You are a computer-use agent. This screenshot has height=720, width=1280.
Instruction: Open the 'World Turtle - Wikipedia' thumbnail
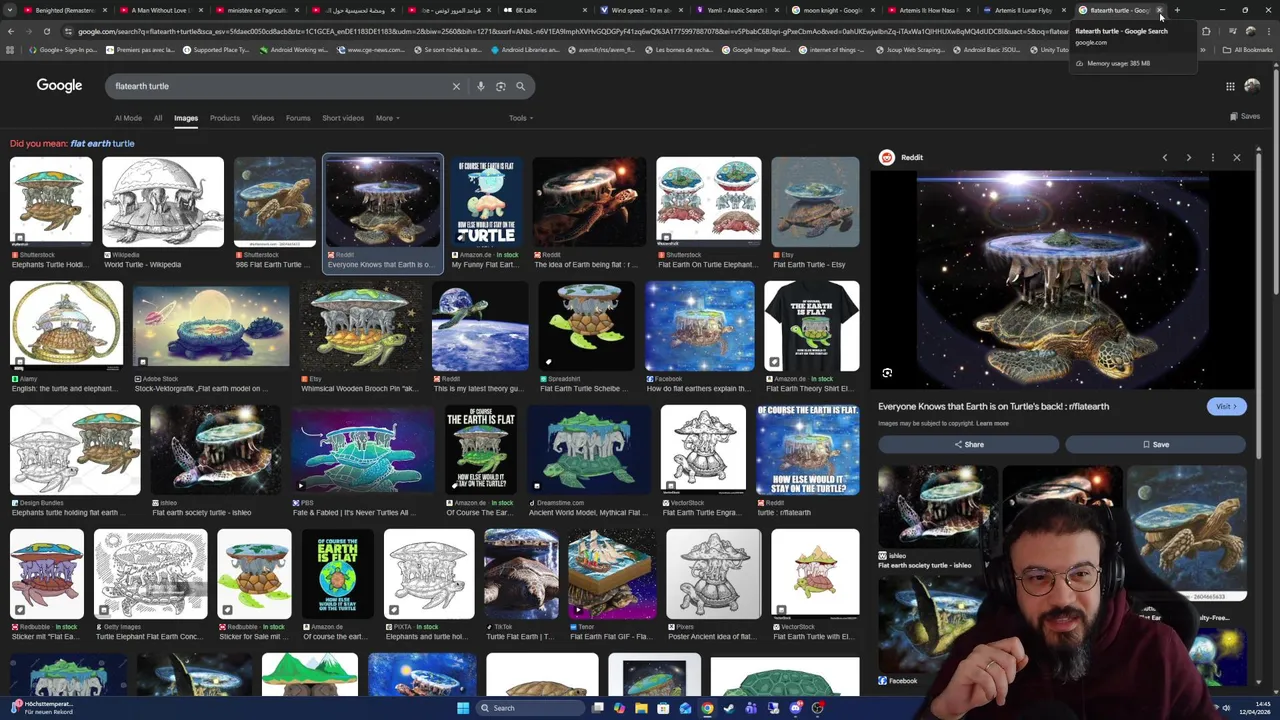pyautogui.click(x=163, y=202)
